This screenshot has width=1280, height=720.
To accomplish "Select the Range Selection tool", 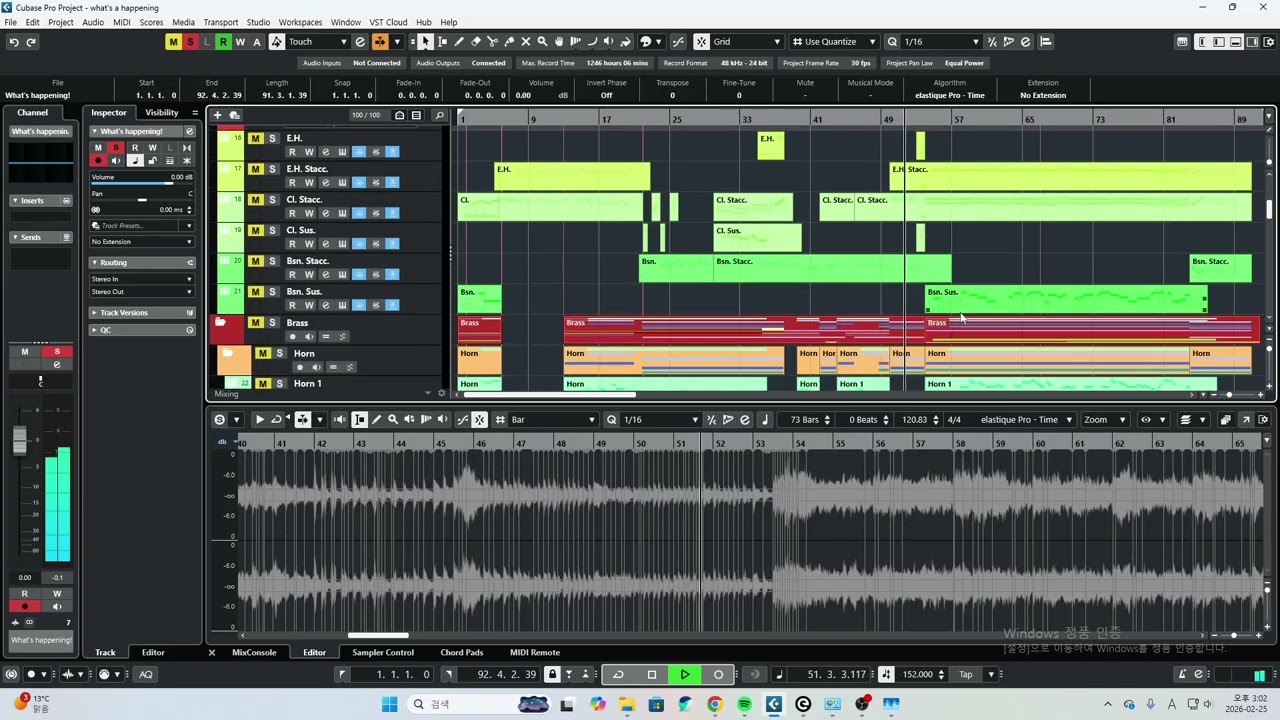I will (442, 42).
